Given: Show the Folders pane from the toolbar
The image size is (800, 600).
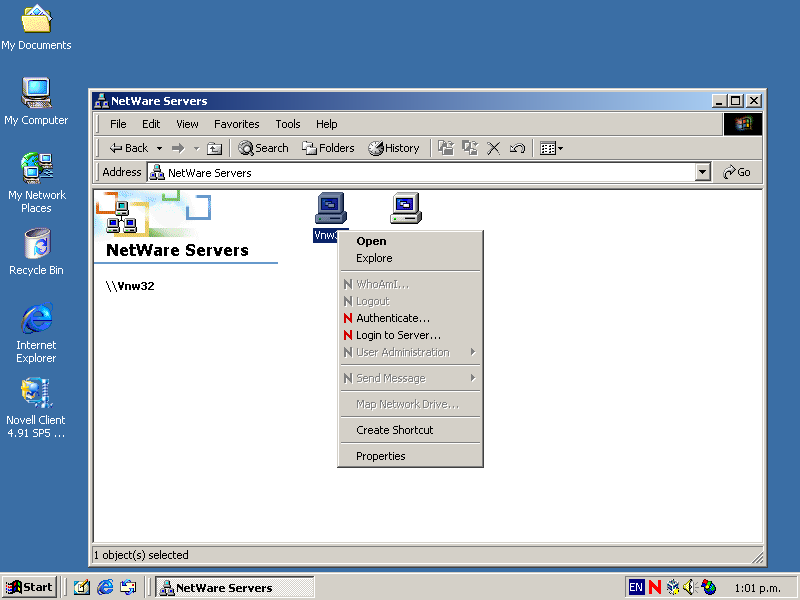Looking at the screenshot, I should click(x=328, y=148).
